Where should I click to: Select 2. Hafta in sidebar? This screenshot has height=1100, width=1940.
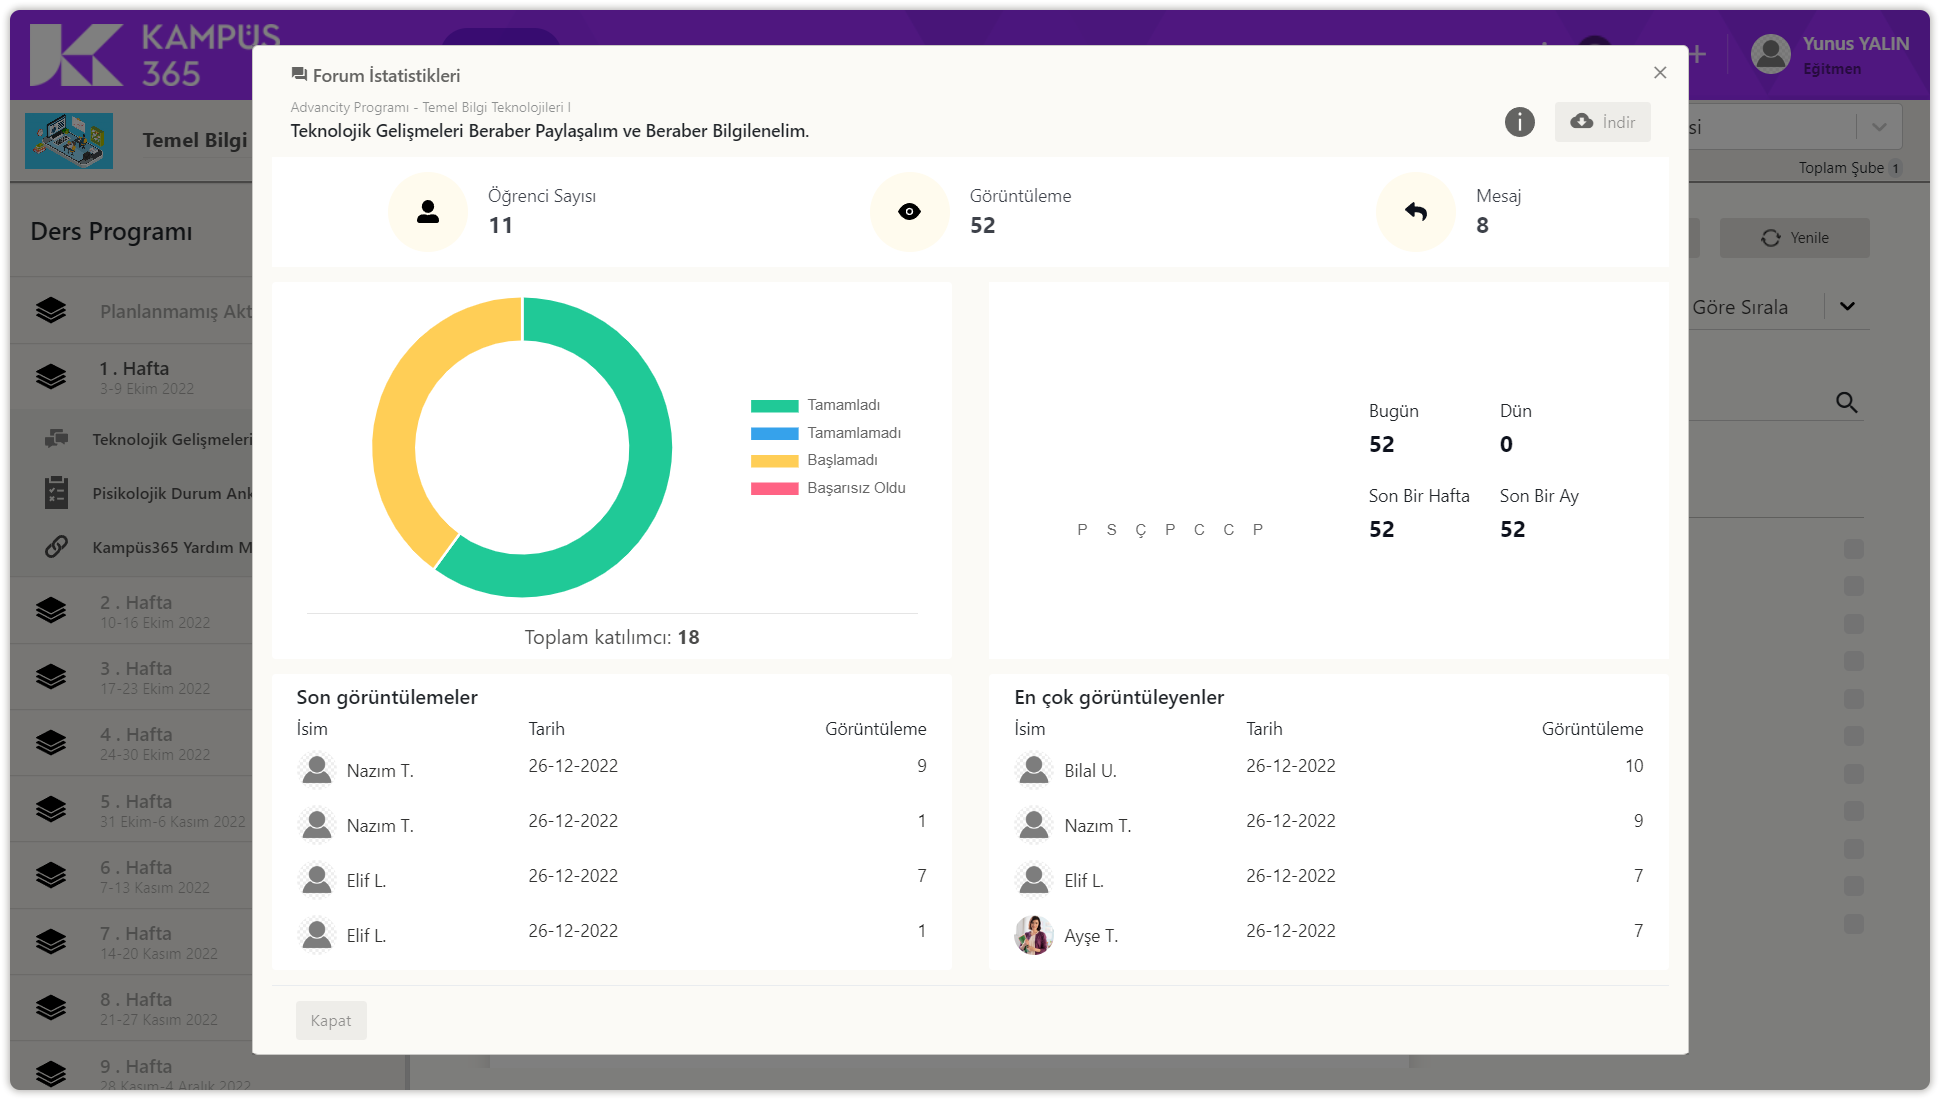[136, 611]
